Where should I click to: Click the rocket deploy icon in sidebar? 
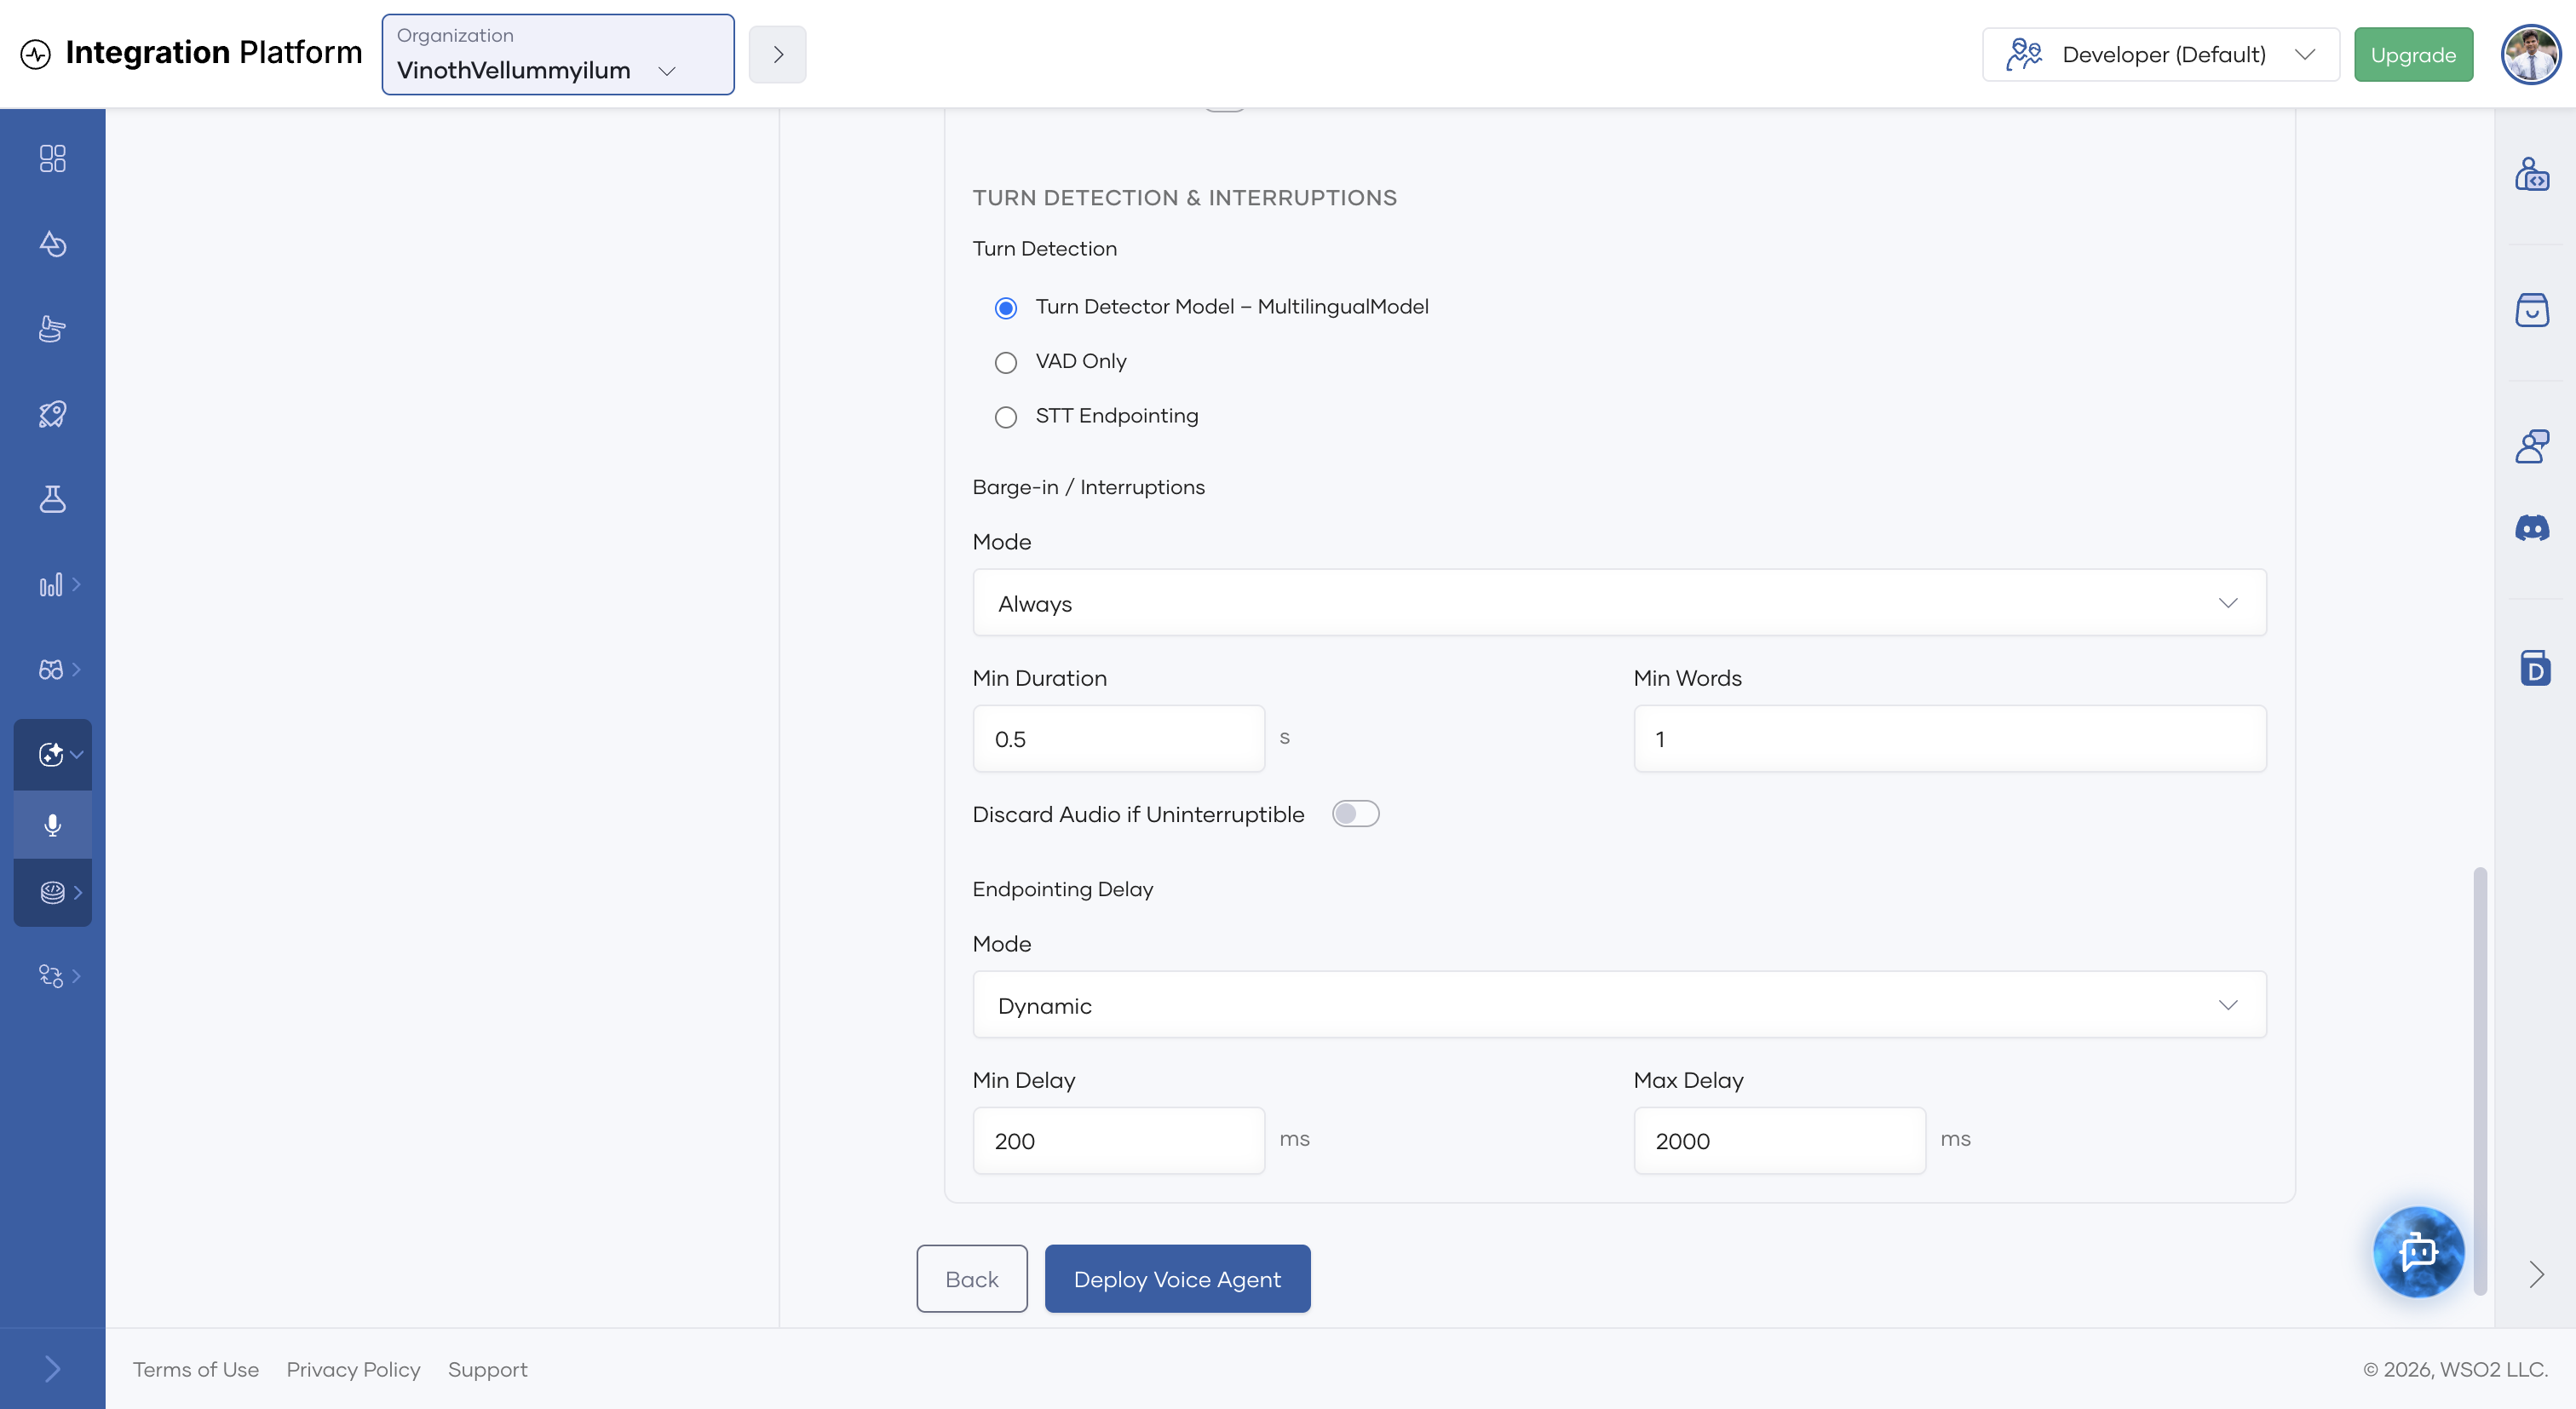pos(52,414)
